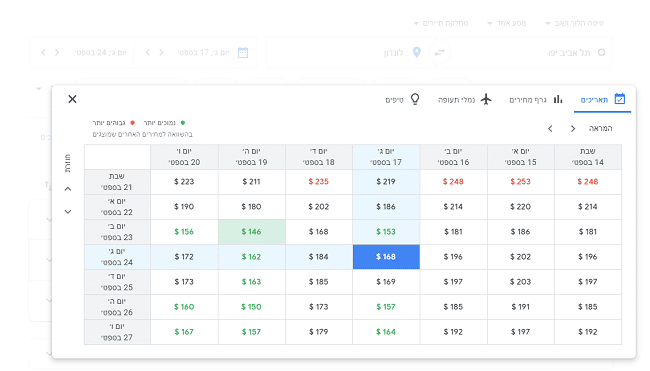Click the right departure dates arrow

(573, 129)
